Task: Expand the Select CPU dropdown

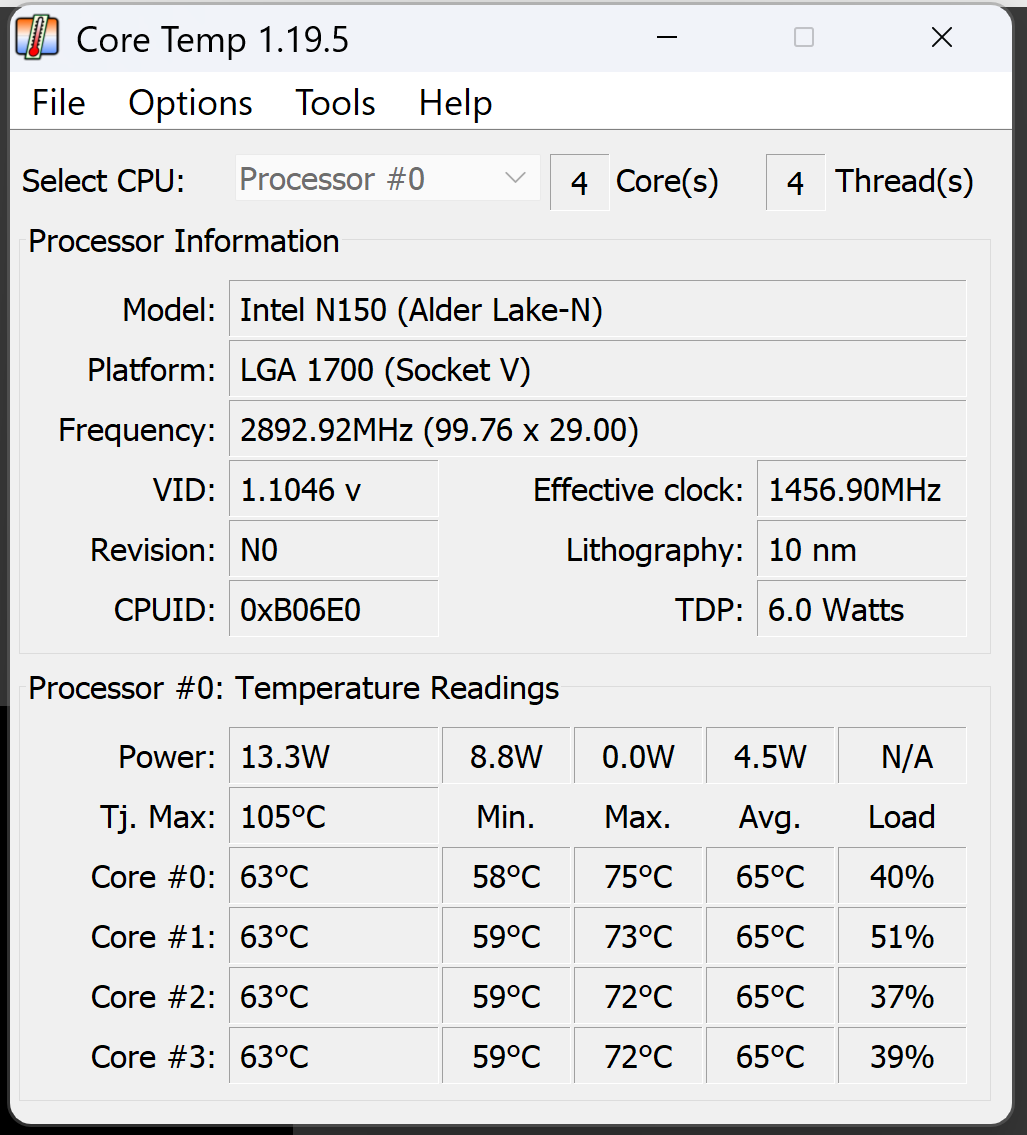Action: pos(386,179)
